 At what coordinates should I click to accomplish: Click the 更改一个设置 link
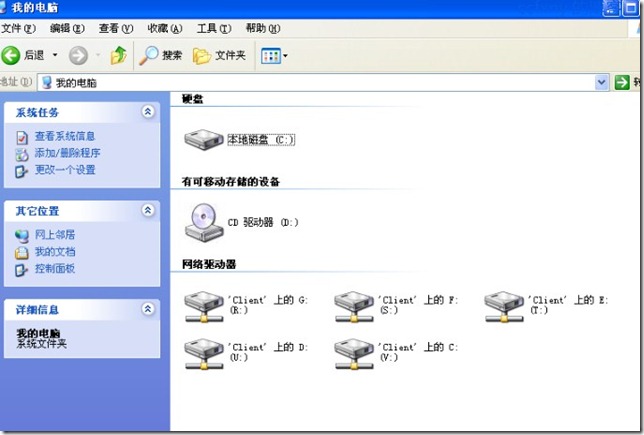click(65, 170)
